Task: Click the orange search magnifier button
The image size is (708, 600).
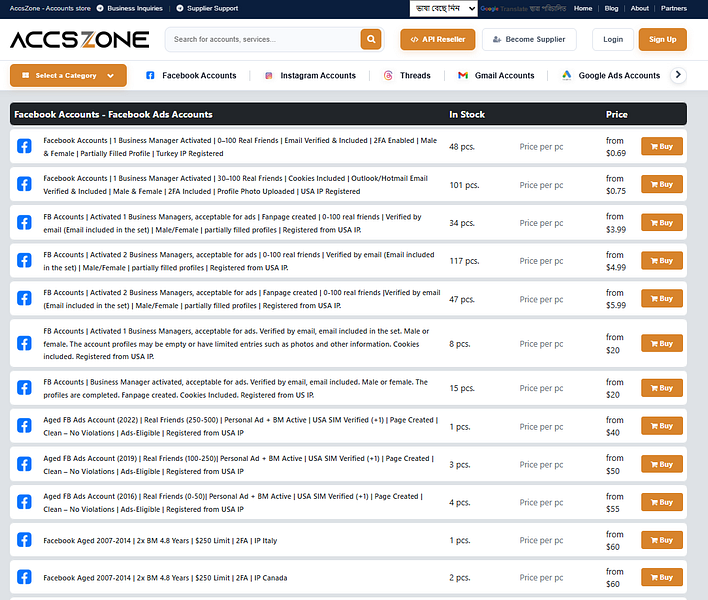Action: [371, 39]
